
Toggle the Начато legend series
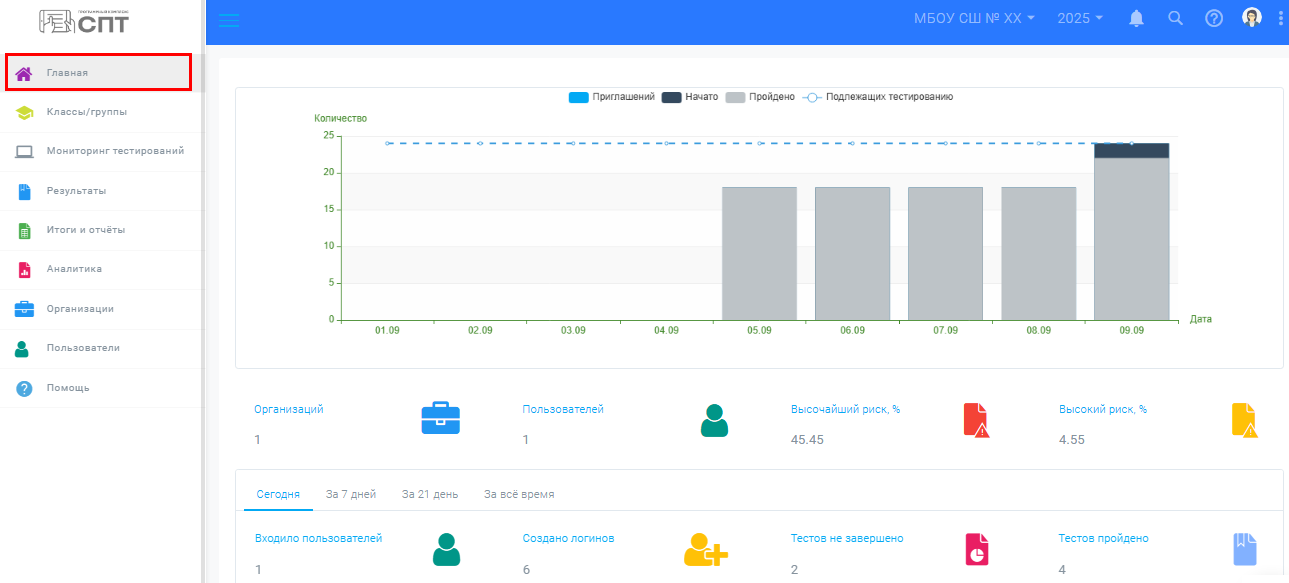click(x=689, y=97)
